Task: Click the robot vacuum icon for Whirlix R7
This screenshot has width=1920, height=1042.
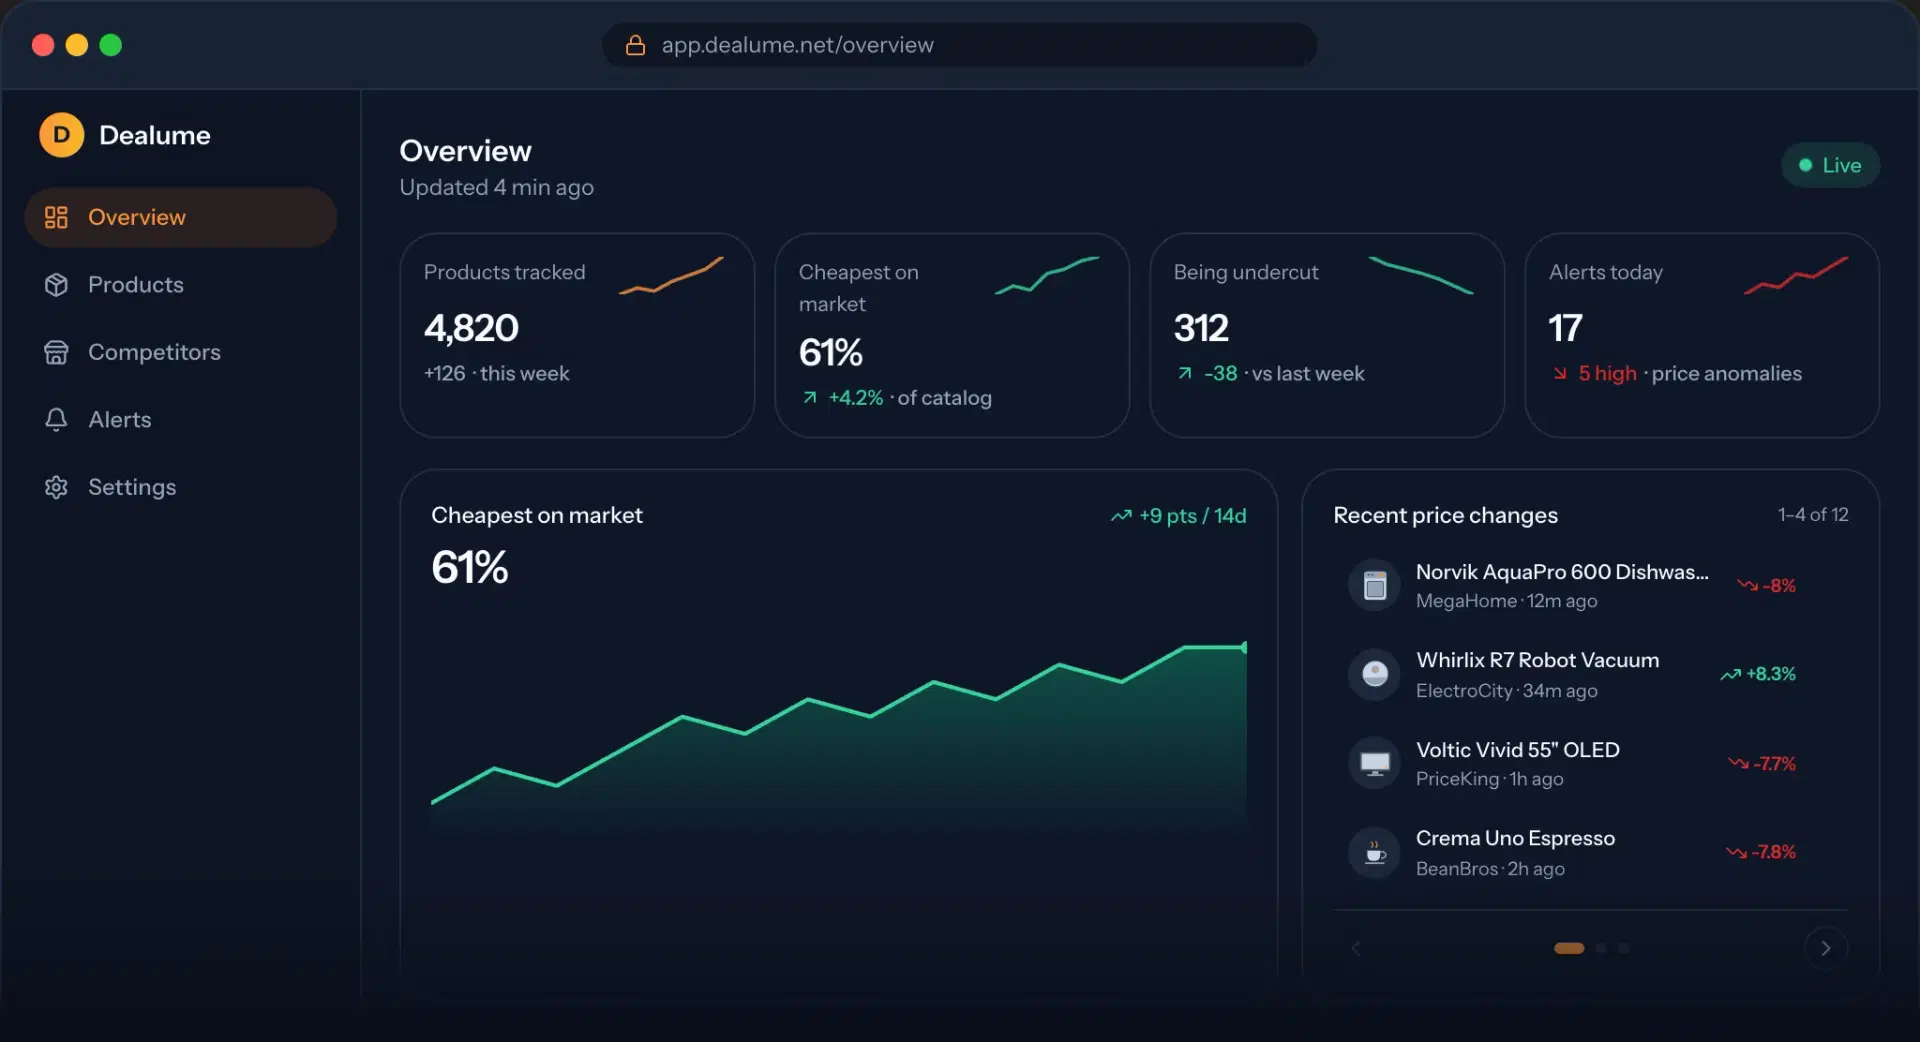Action: pyautogui.click(x=1375, y=674)
